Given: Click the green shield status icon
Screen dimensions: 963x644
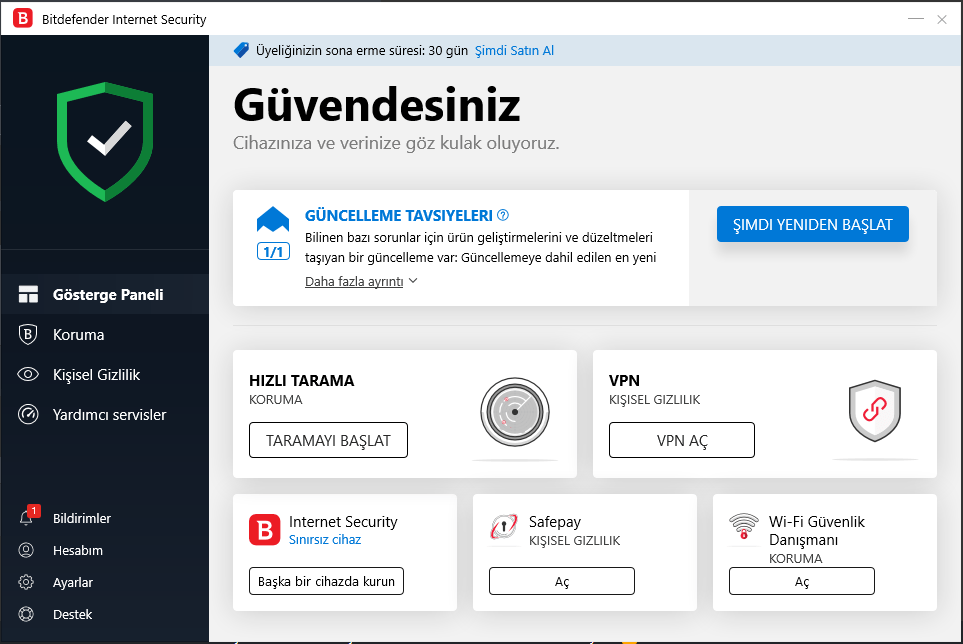Looking at the screenshot, I should point(105,142).
